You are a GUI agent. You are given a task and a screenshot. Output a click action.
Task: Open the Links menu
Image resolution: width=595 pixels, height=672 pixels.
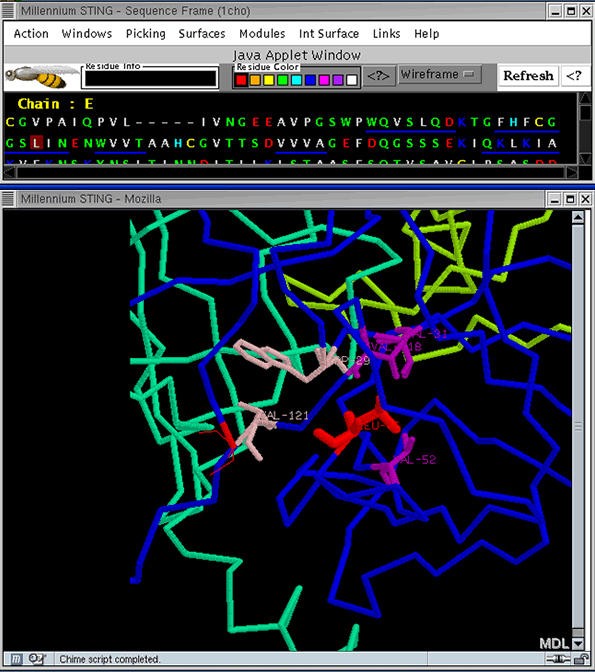386,33
